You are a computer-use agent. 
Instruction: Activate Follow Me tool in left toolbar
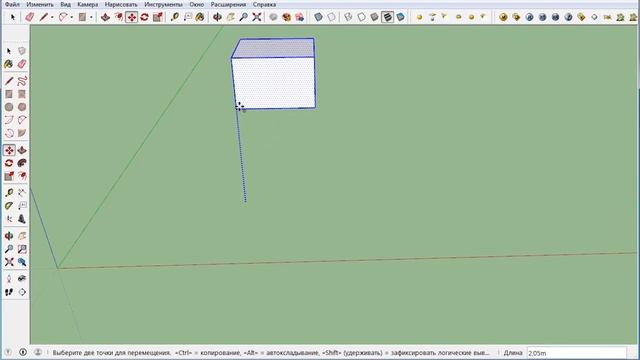pyautogui.click(x=22, y=163)
